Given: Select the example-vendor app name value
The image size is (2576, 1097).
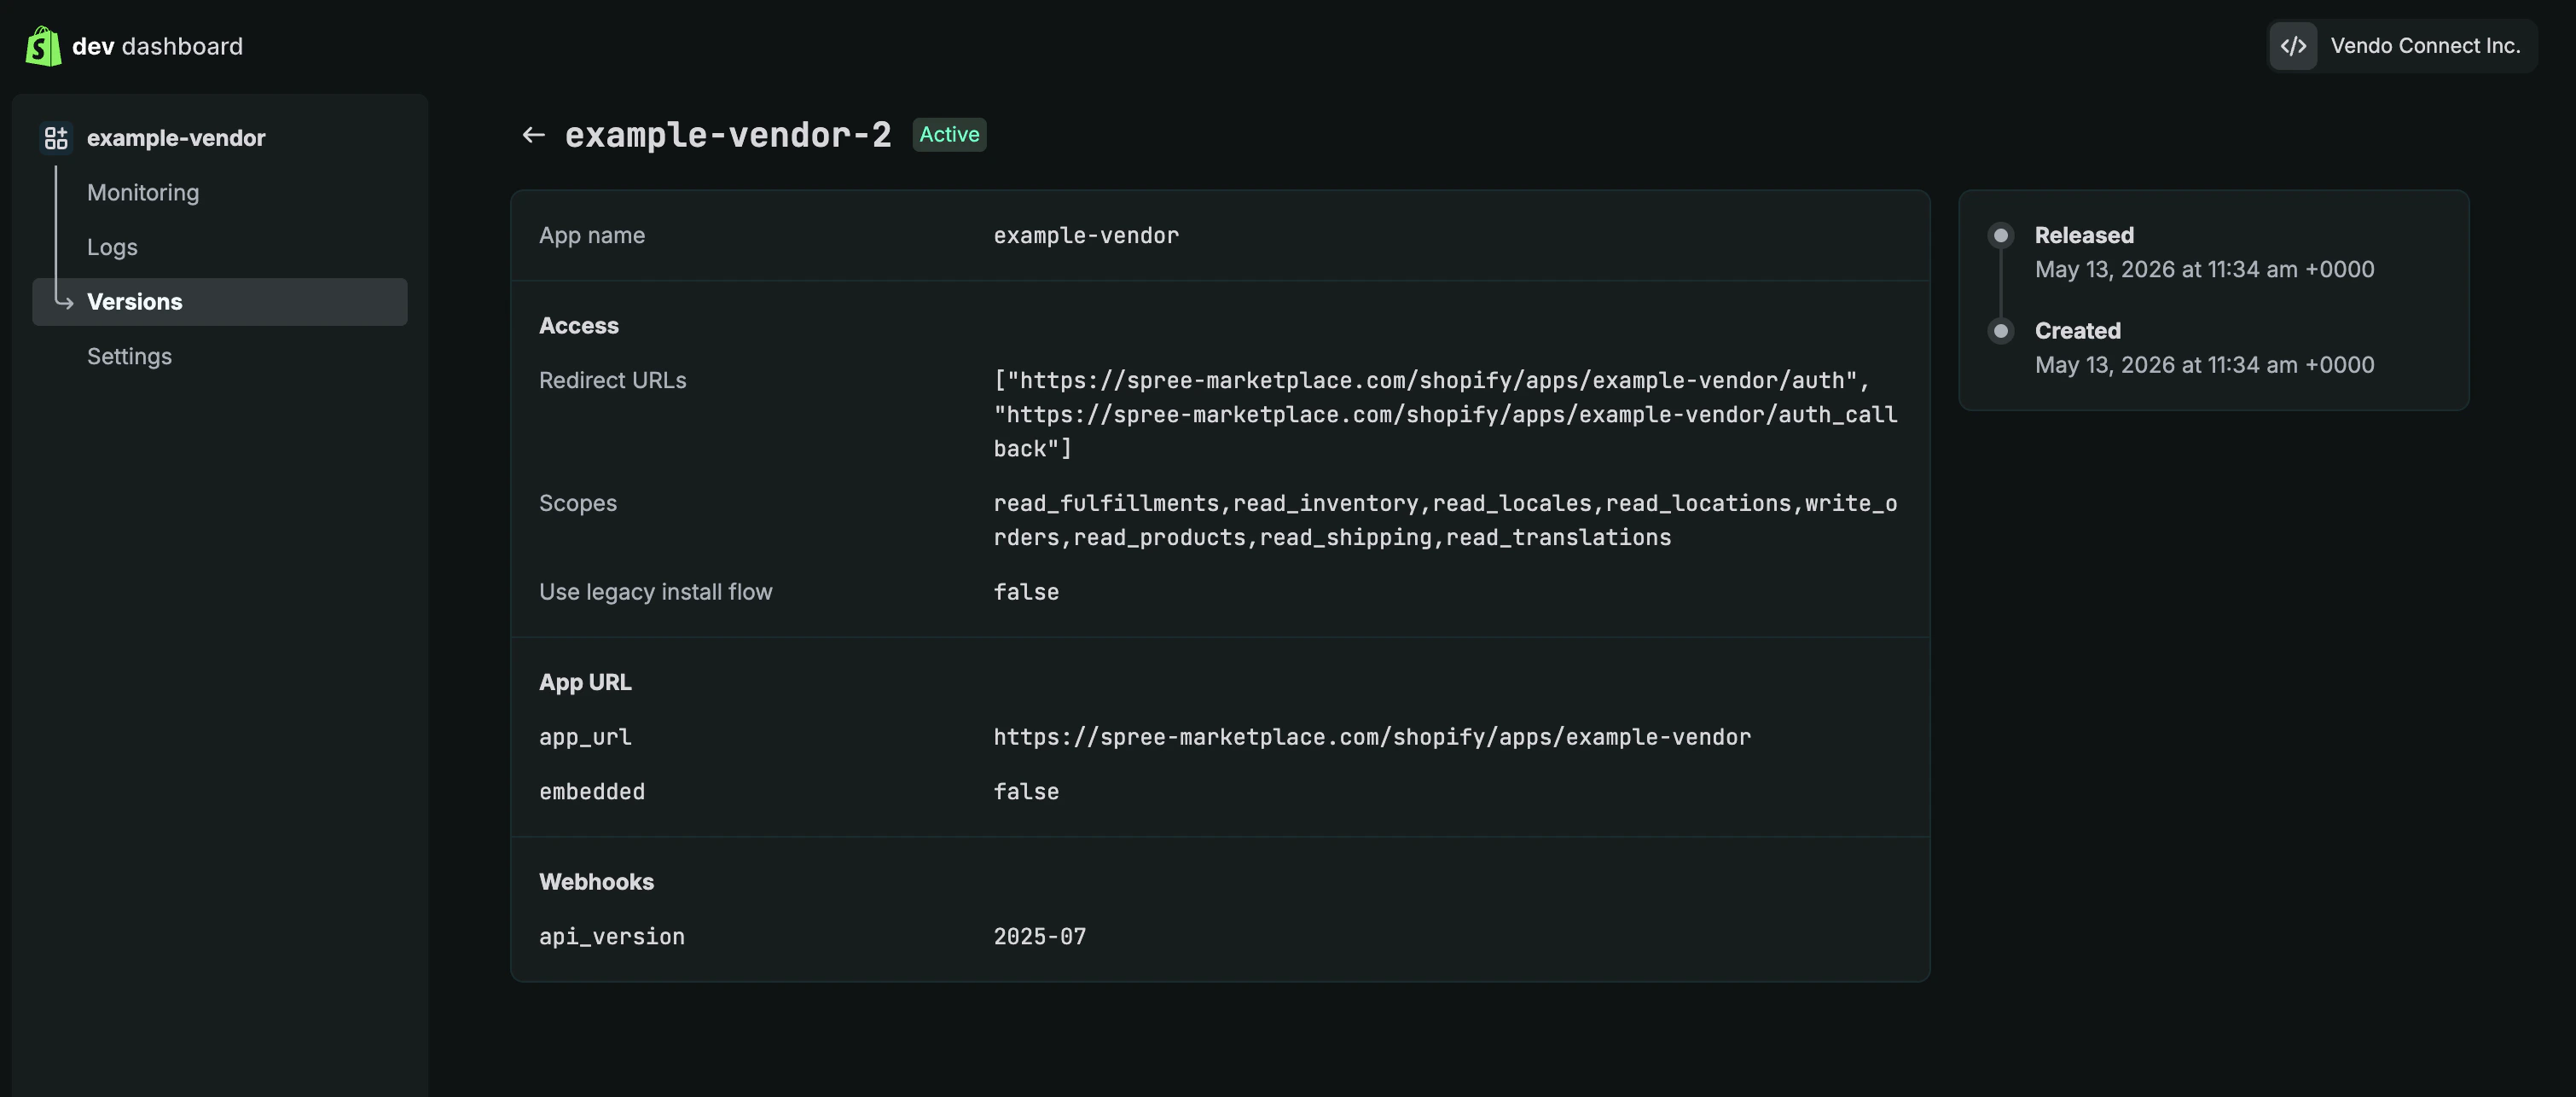Looking at the screenshot, I should [1086, 235].
